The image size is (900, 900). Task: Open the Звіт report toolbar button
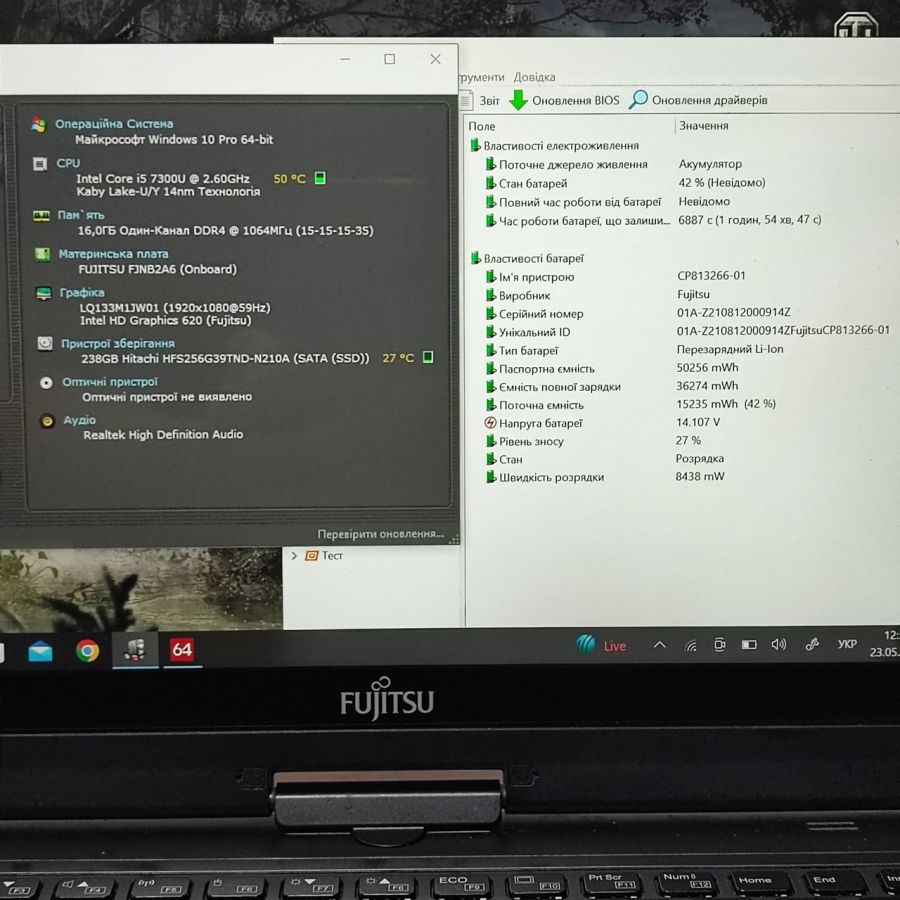tap(480, 100)
